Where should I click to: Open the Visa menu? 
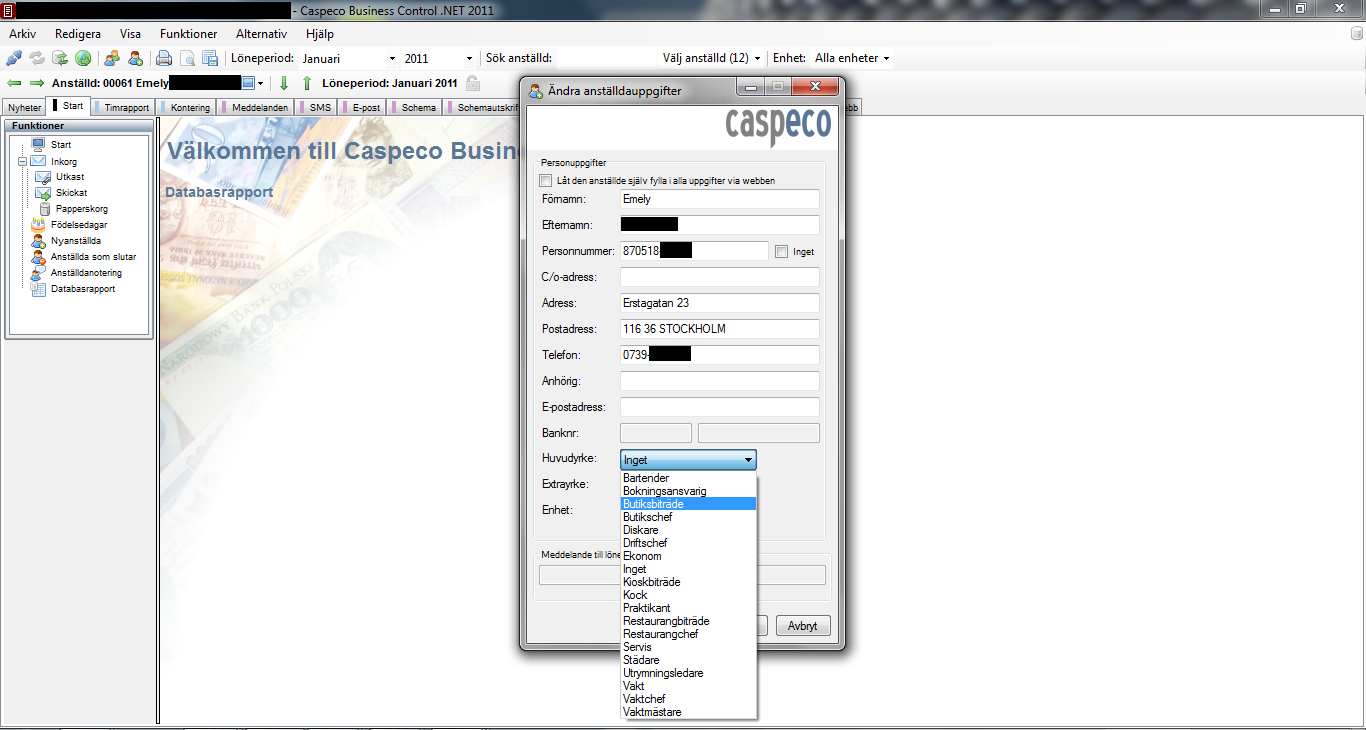pos(130,34)
